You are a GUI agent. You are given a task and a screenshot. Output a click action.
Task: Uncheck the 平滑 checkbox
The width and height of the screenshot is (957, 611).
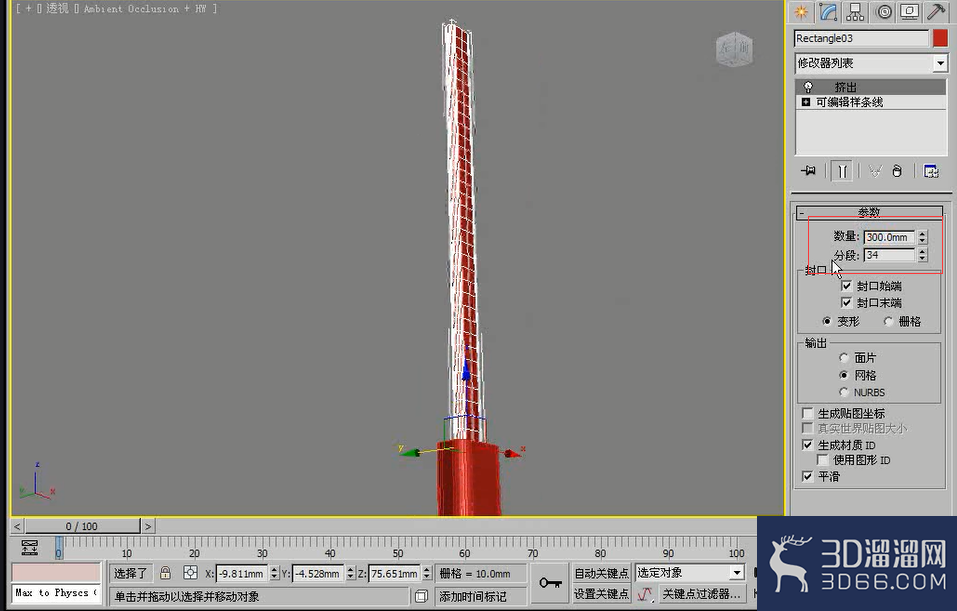(x=807, y=476)
